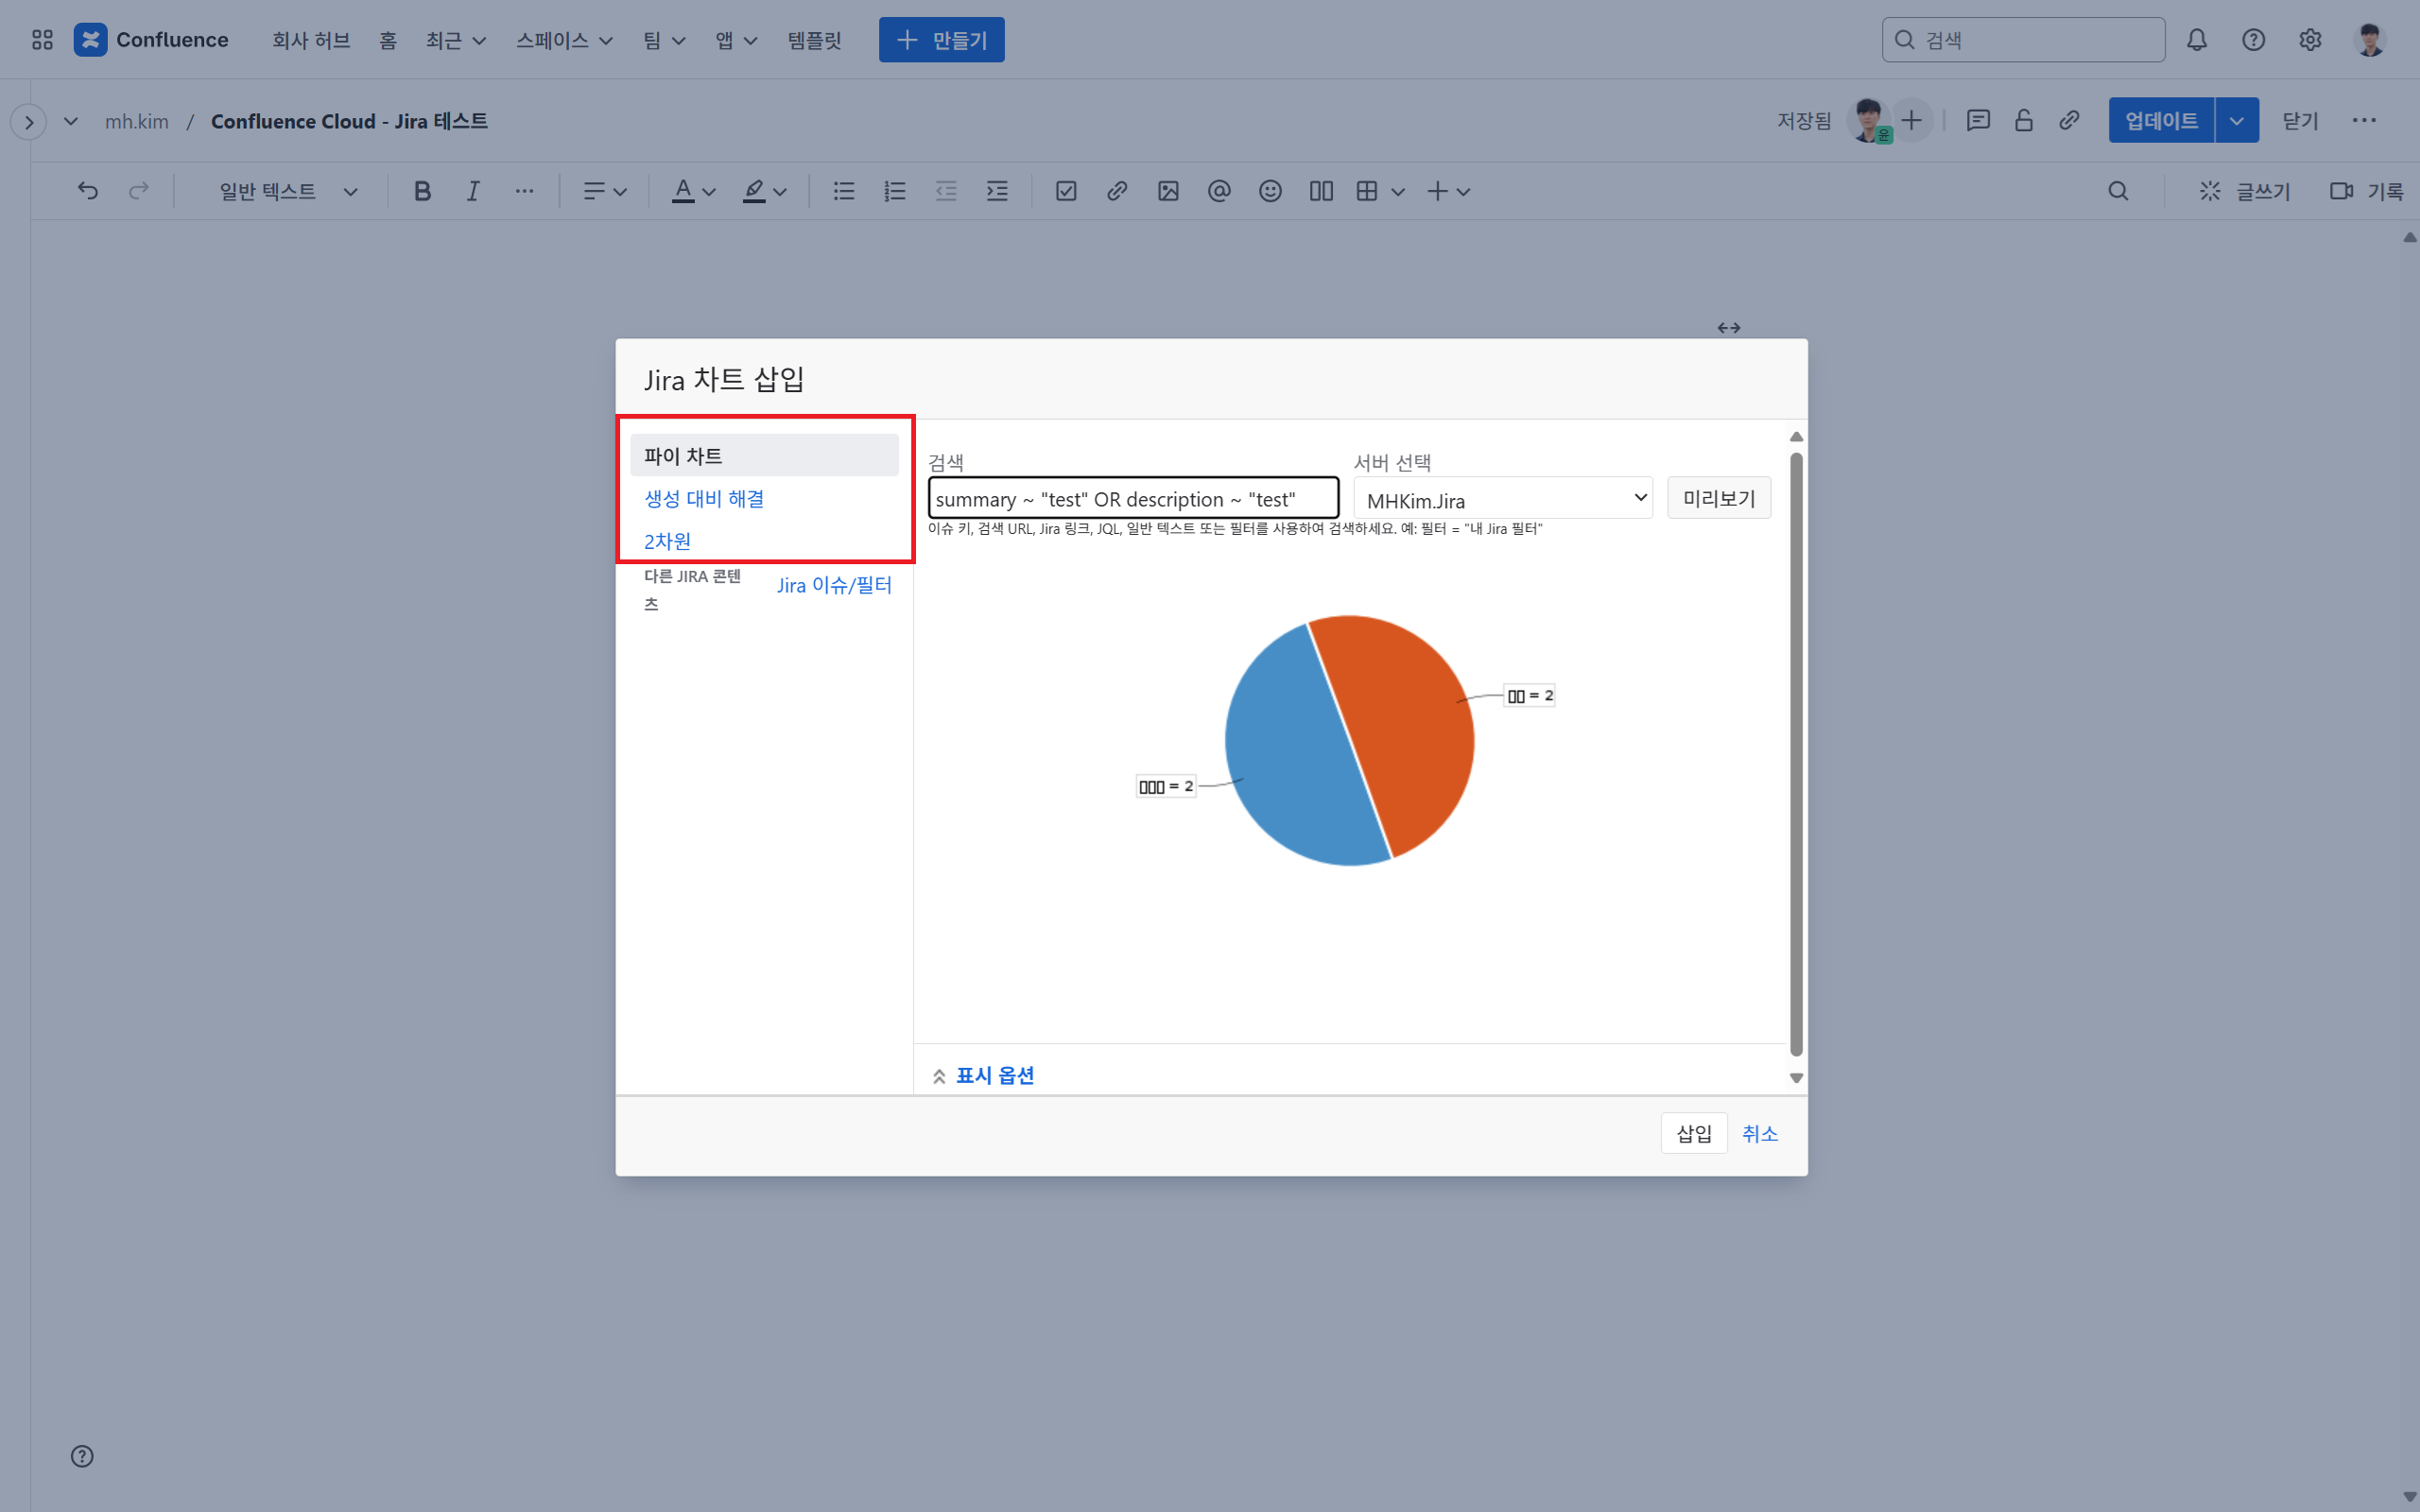2420x1512 pixels.
Task: Open the table options dropdown arrow
Action: pyautogui.click(x=1398, y=191)
